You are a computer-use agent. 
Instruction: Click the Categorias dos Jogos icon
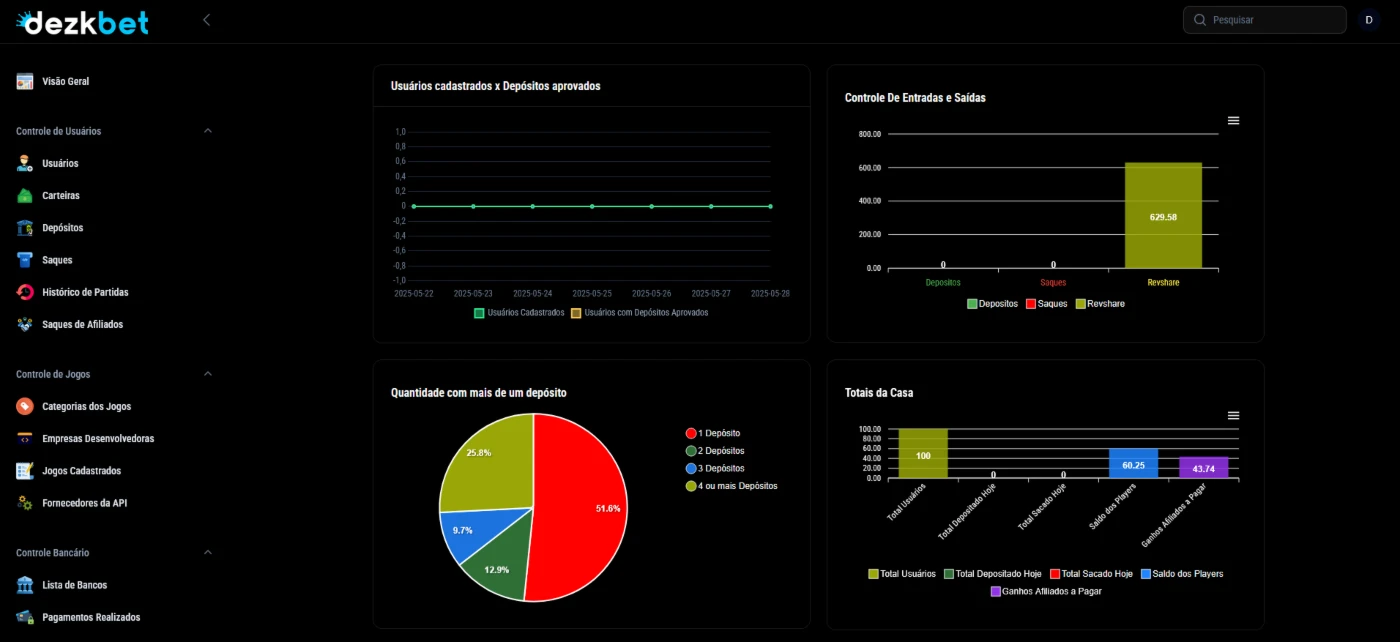pyautogui.click(x=25, y=406)
